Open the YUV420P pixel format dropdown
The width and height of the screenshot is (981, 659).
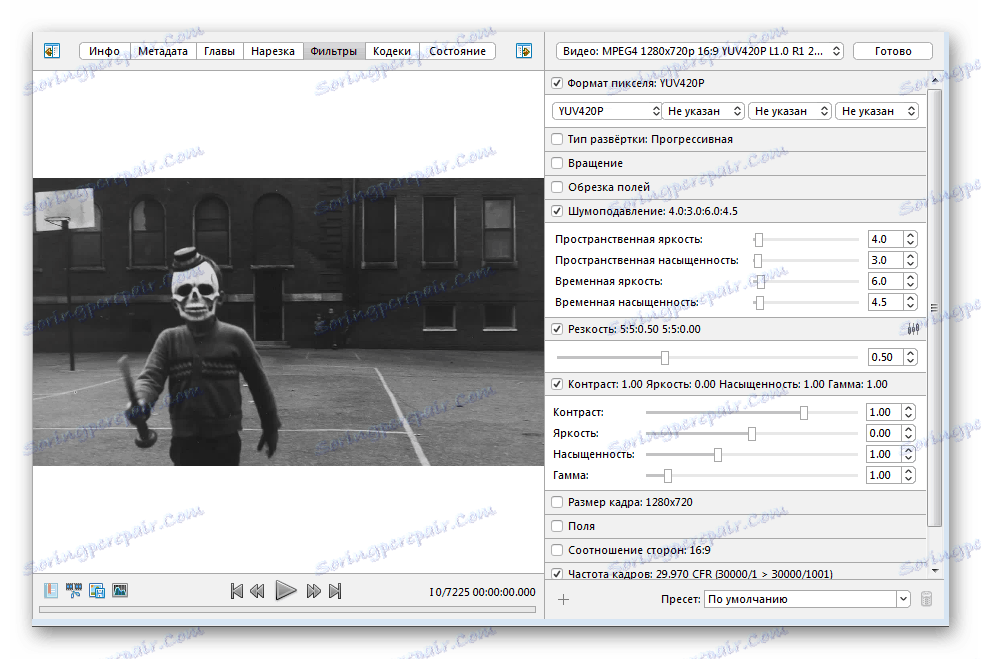point(605,111)
